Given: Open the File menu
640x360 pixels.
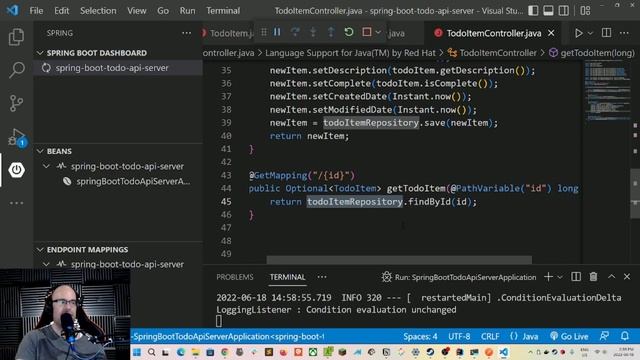Looking at the screenshot, I should (36, 11).
